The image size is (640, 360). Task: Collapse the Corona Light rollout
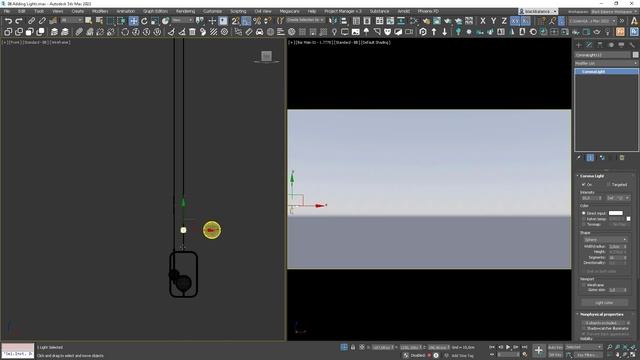point(592,176)
